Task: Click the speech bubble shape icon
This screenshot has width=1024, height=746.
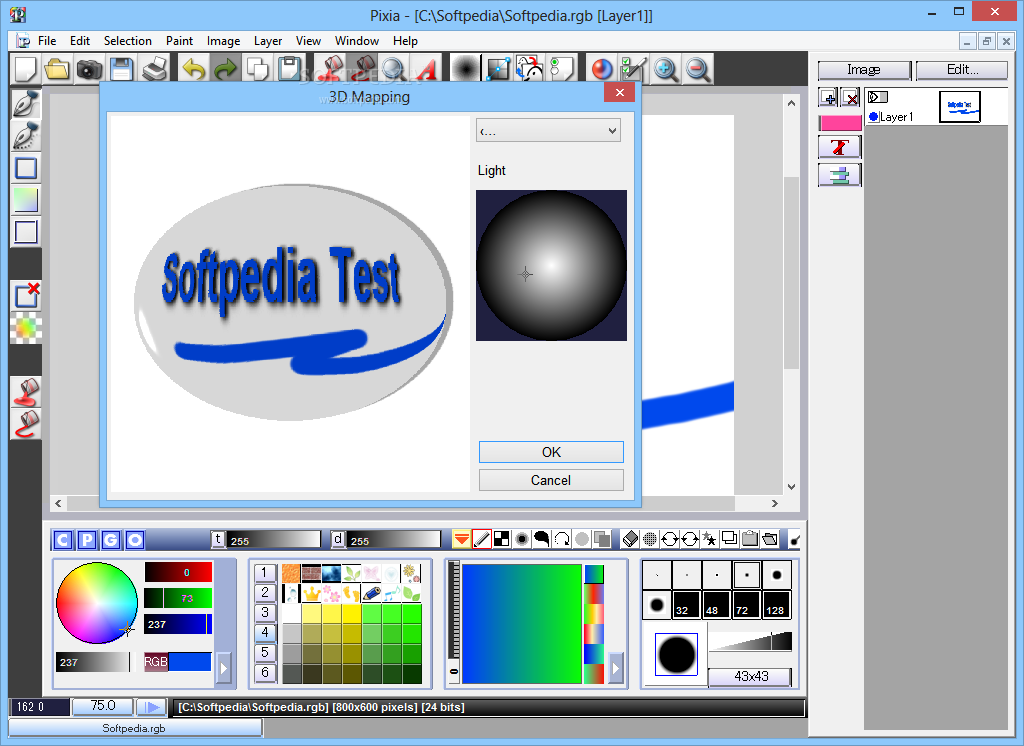Action: [541, 539]
